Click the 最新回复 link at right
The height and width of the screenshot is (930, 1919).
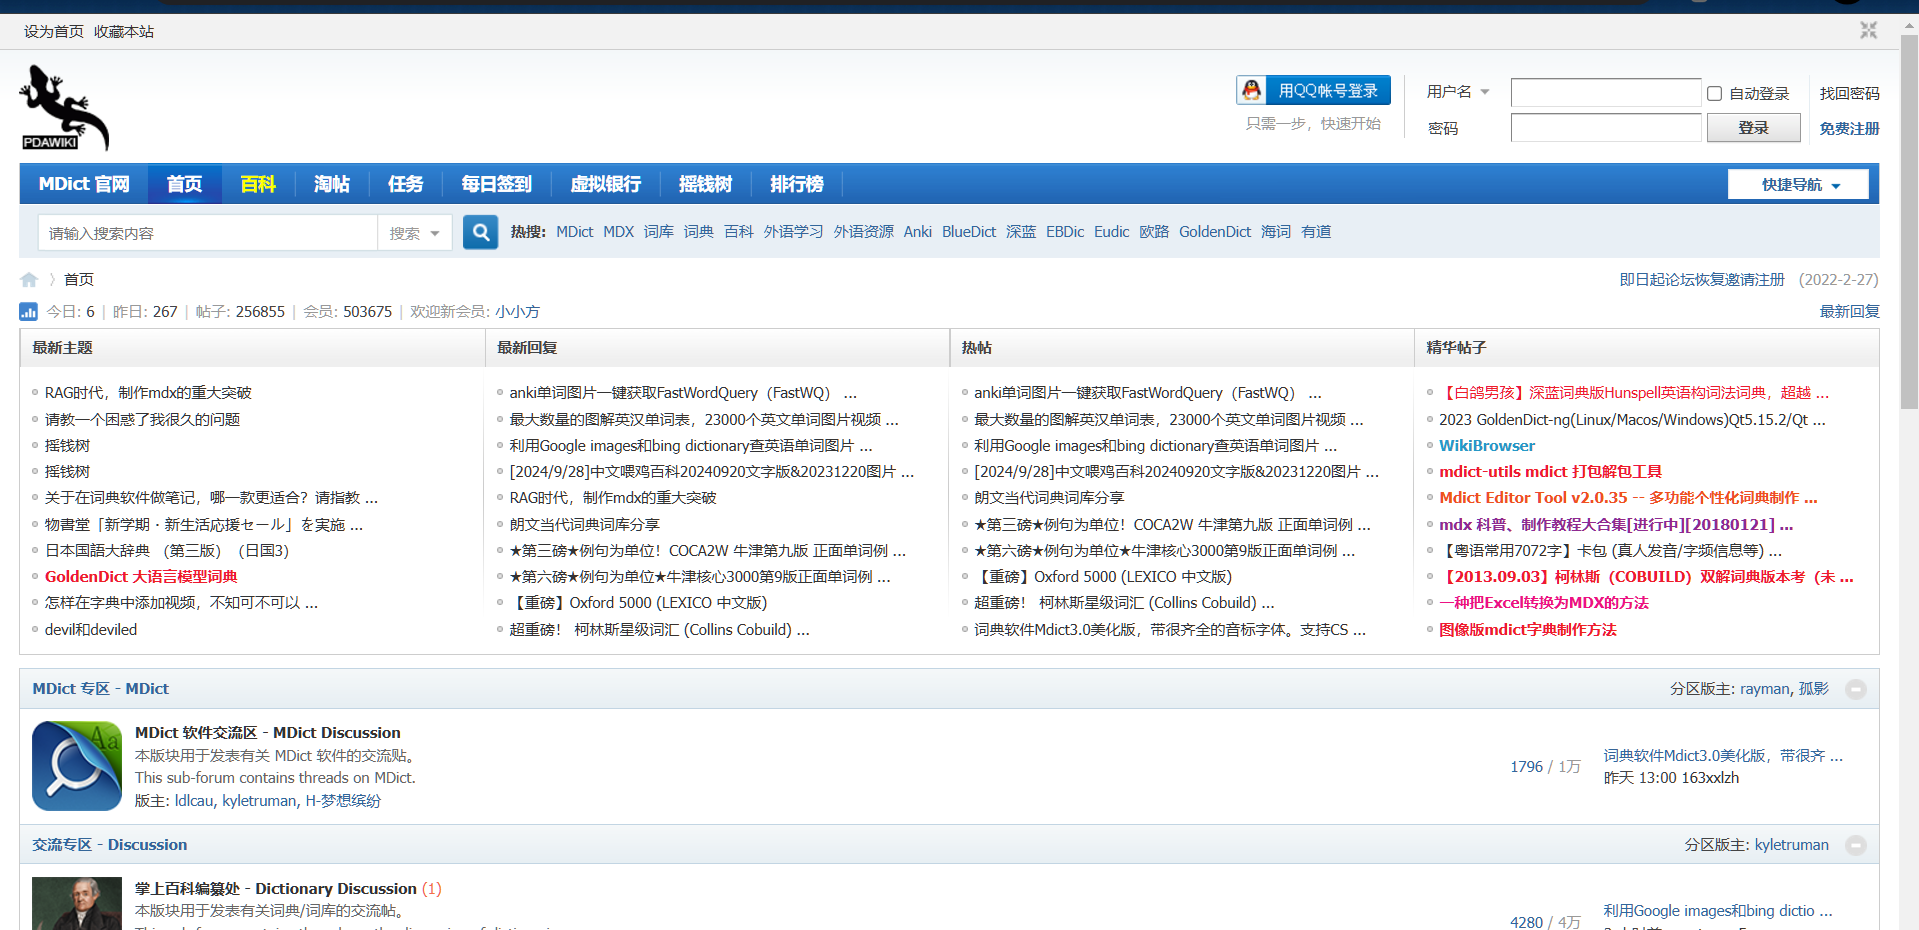point(1849,312)
